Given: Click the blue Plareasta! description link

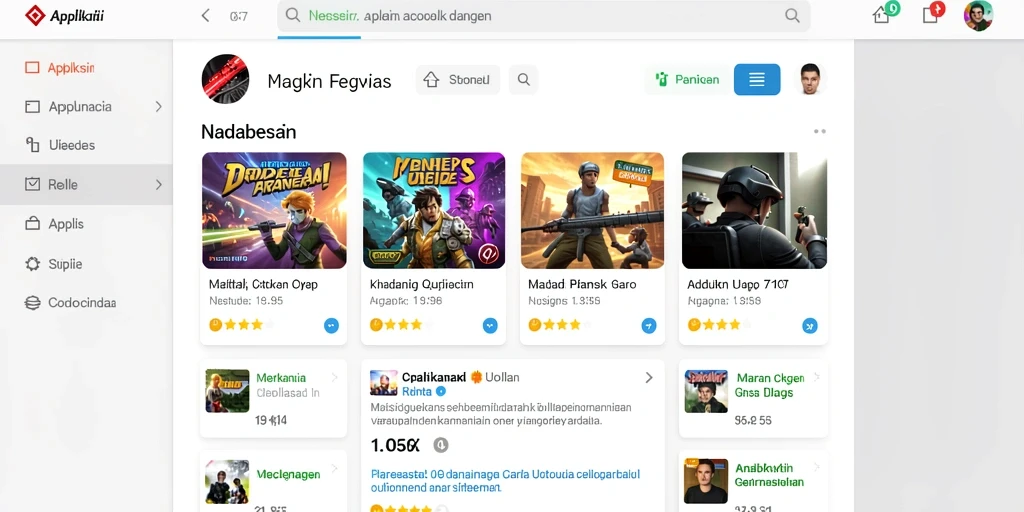Looking at the screenshot, I should [x=505, y=481].
